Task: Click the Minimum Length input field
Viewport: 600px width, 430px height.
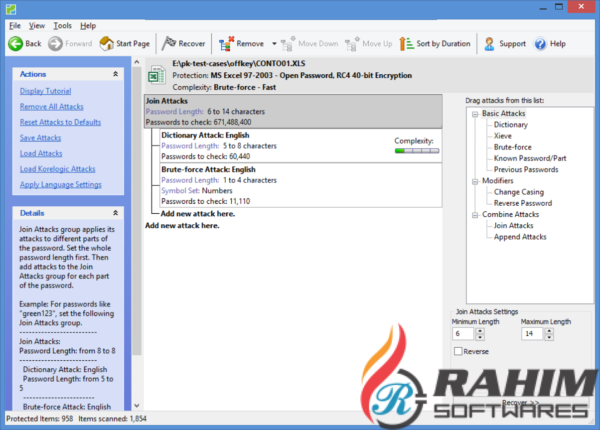Action: [x=463, y=334]
